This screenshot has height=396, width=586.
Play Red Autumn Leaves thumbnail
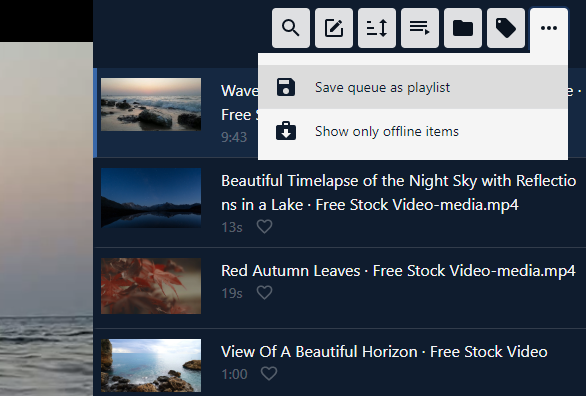(x=151, y=286)
